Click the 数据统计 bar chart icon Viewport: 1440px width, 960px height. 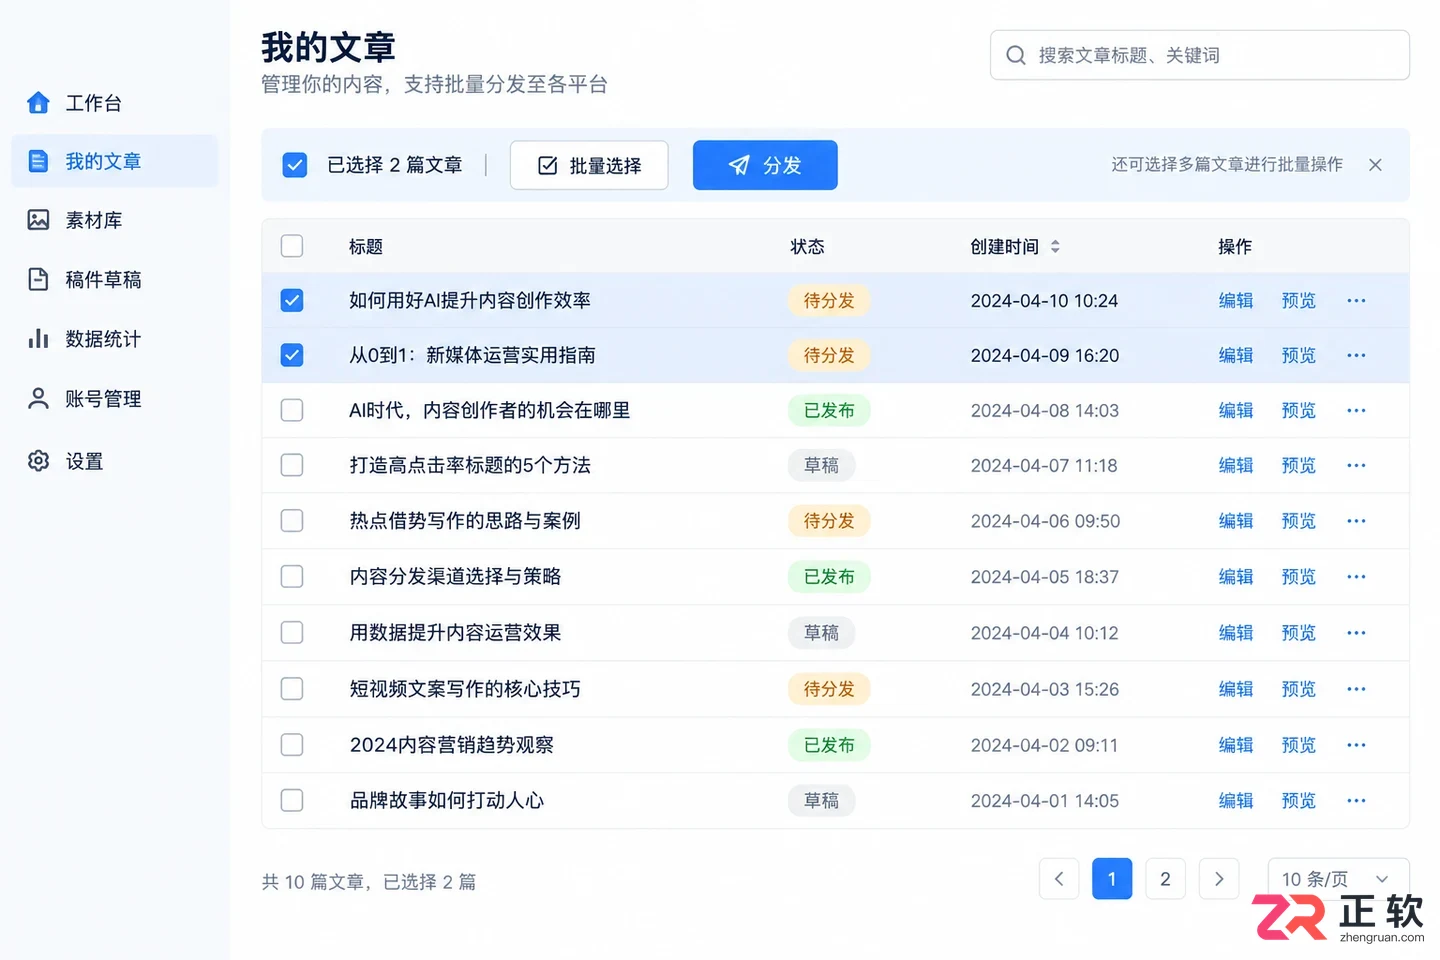click(38, 339)
